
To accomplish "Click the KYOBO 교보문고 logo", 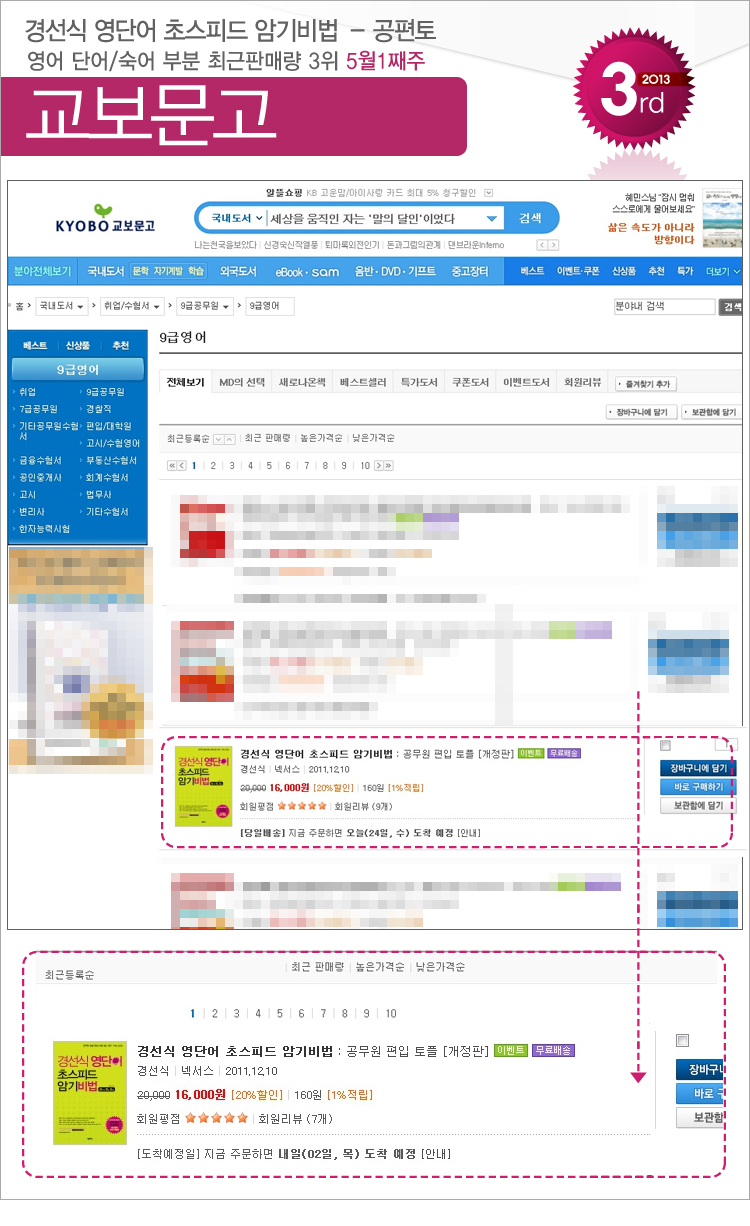I will point(105,219).
